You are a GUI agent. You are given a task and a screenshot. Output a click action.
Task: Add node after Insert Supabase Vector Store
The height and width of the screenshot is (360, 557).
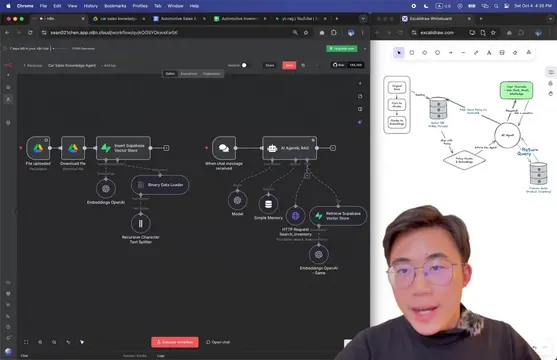click(166, 148)
